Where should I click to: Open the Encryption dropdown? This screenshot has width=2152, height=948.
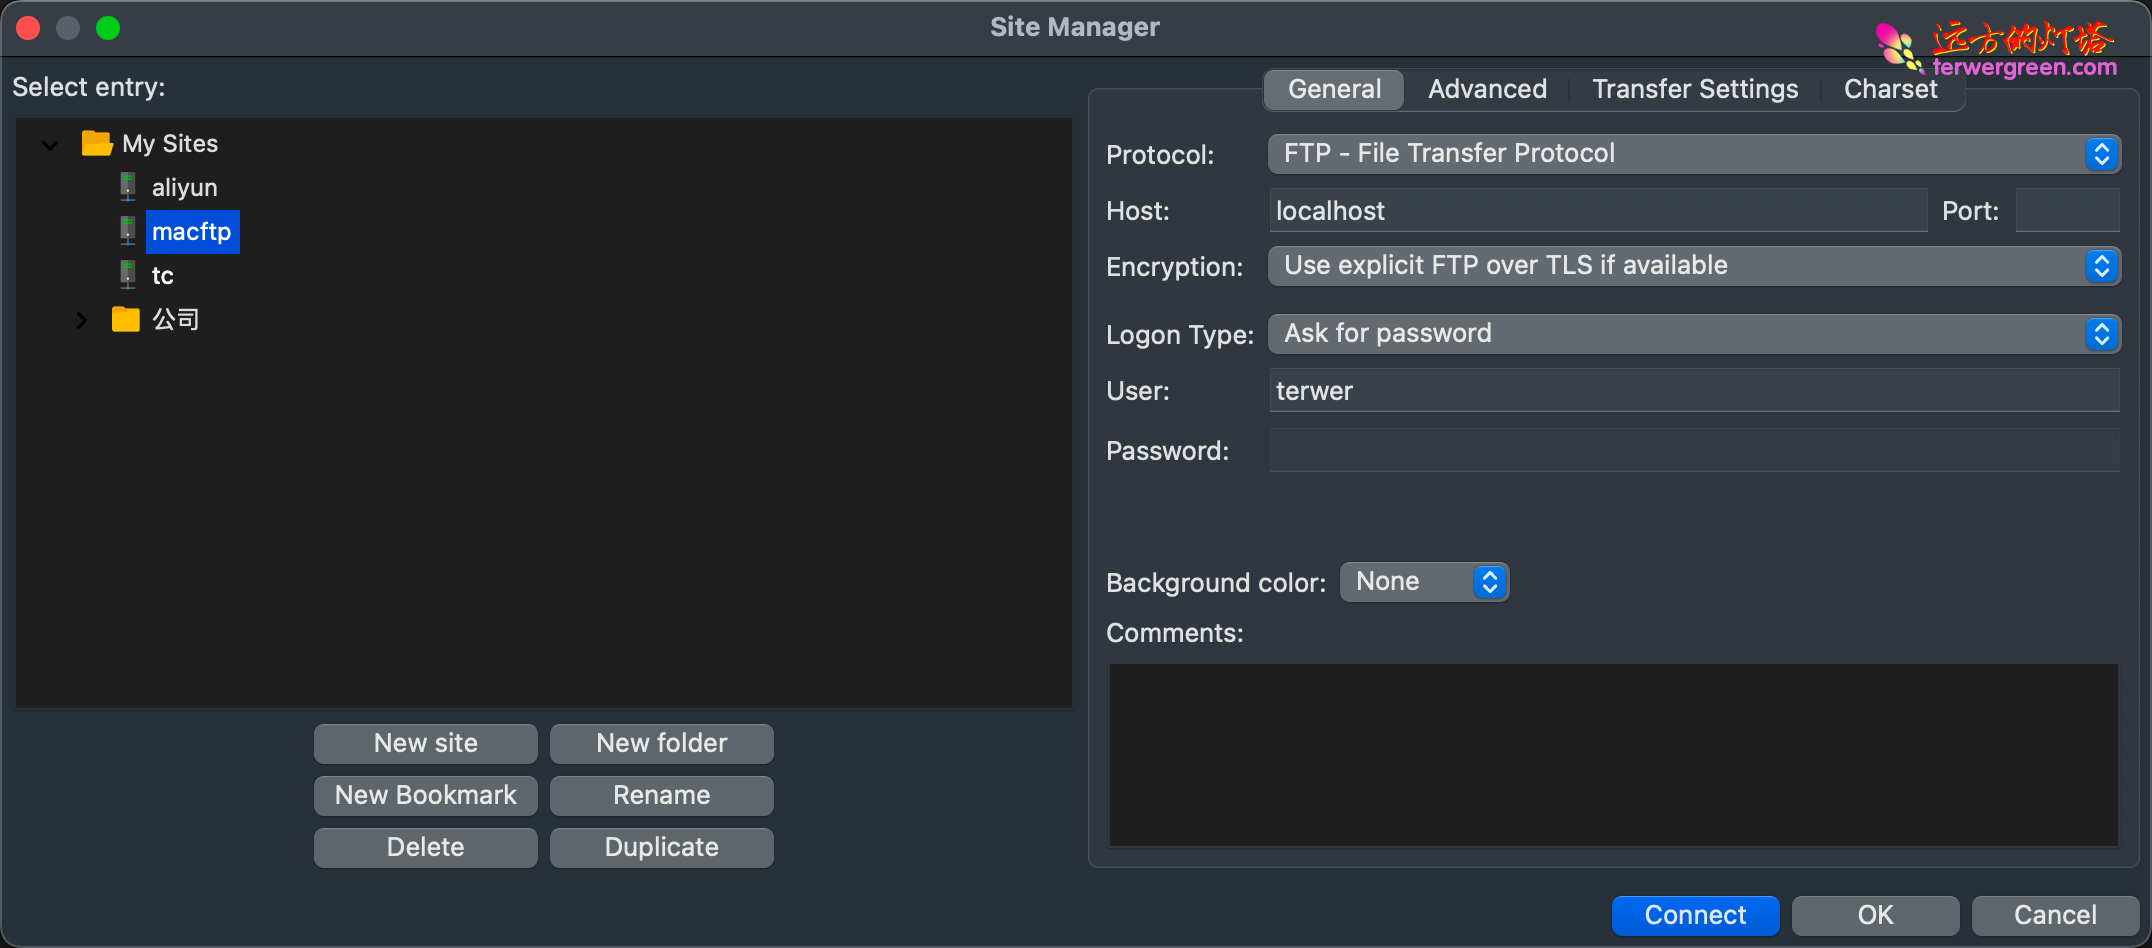coord(1693,266)
